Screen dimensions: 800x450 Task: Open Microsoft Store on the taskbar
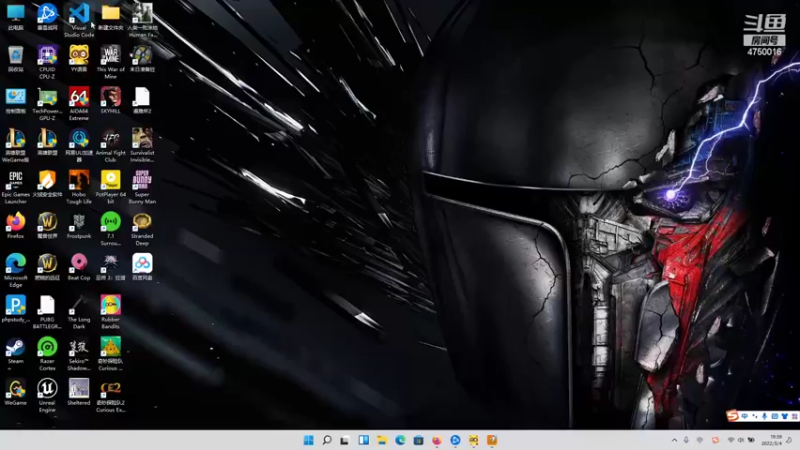(418, 440)
